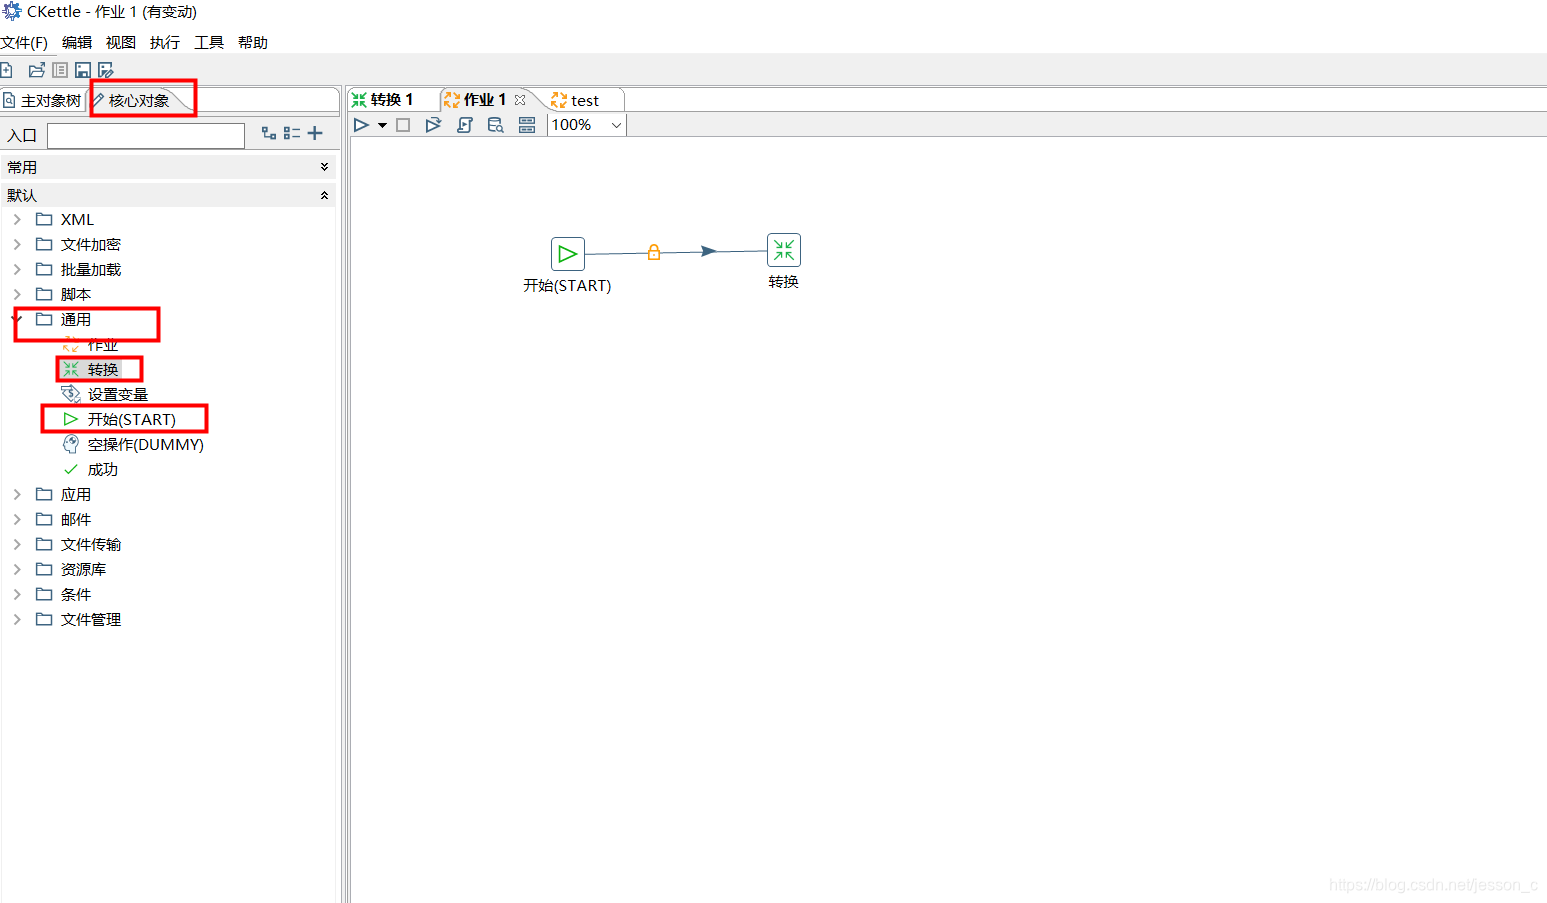Select the 通用 folder

coord(76,320)
